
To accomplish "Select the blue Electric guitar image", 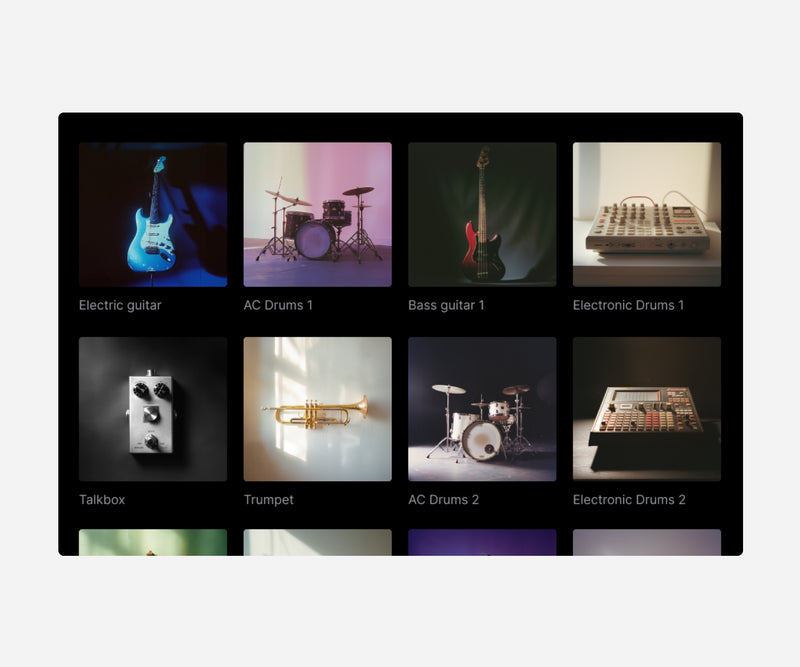I will click(153, 214).
